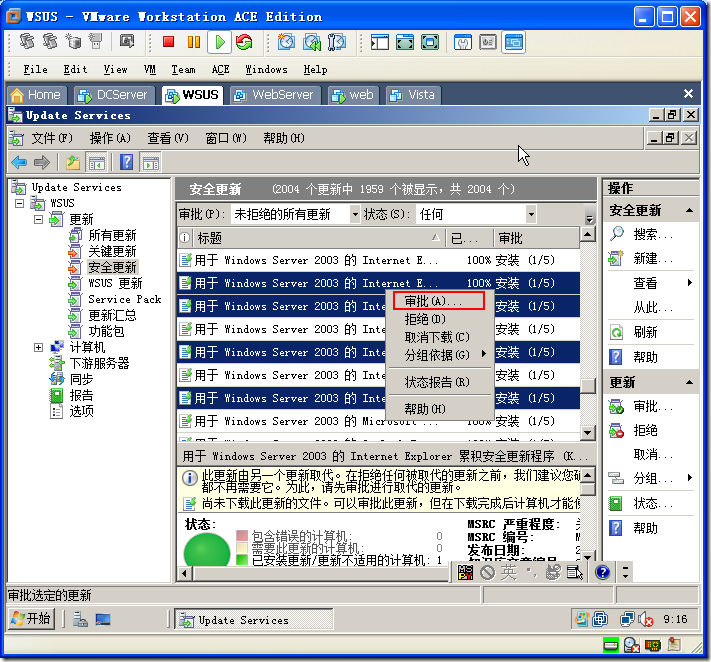Screen dimensions: 711x662
Task: Open the VMware Team menu
Action: 183,69
